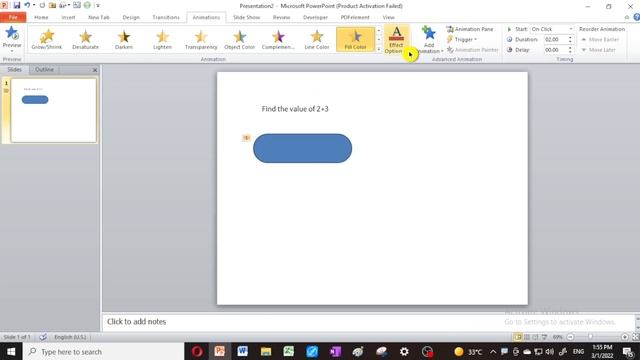Open the Windows Start menu
Viewport: 640px width, 360px height.
coord(11,351)
